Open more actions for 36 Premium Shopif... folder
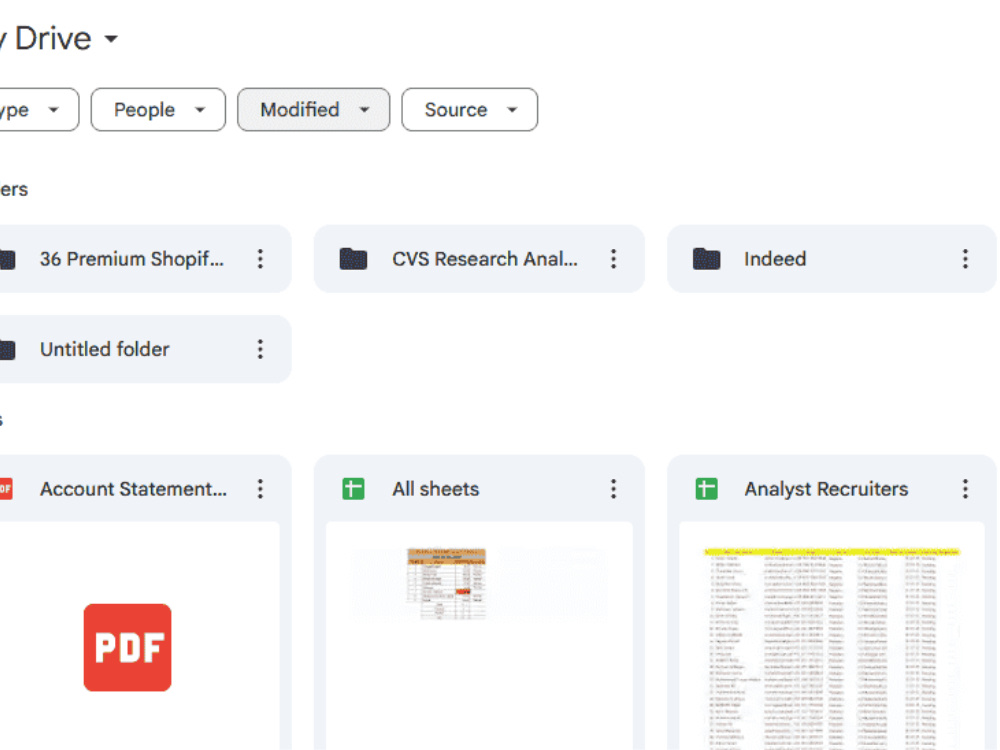Viewport: 1000px width, 750px height. 260,259
